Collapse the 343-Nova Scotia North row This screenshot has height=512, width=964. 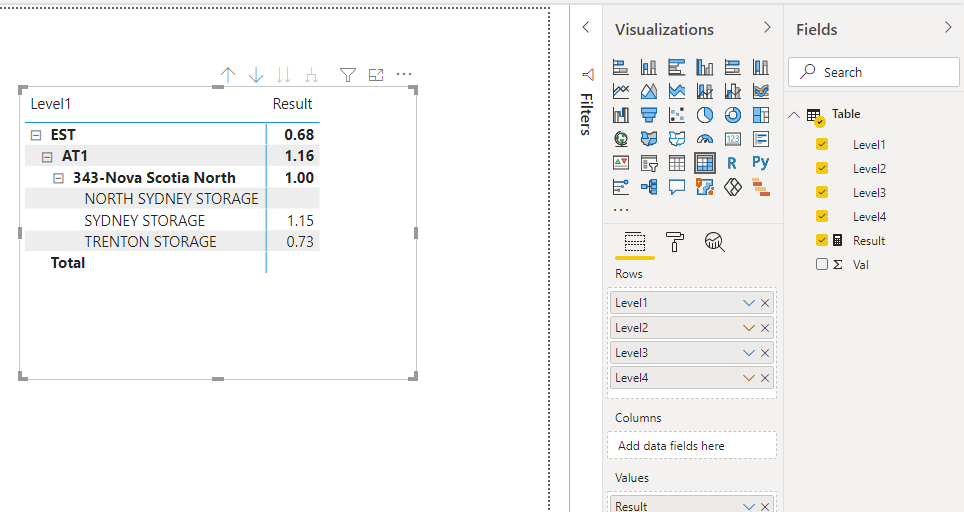[x=58, y=179]
